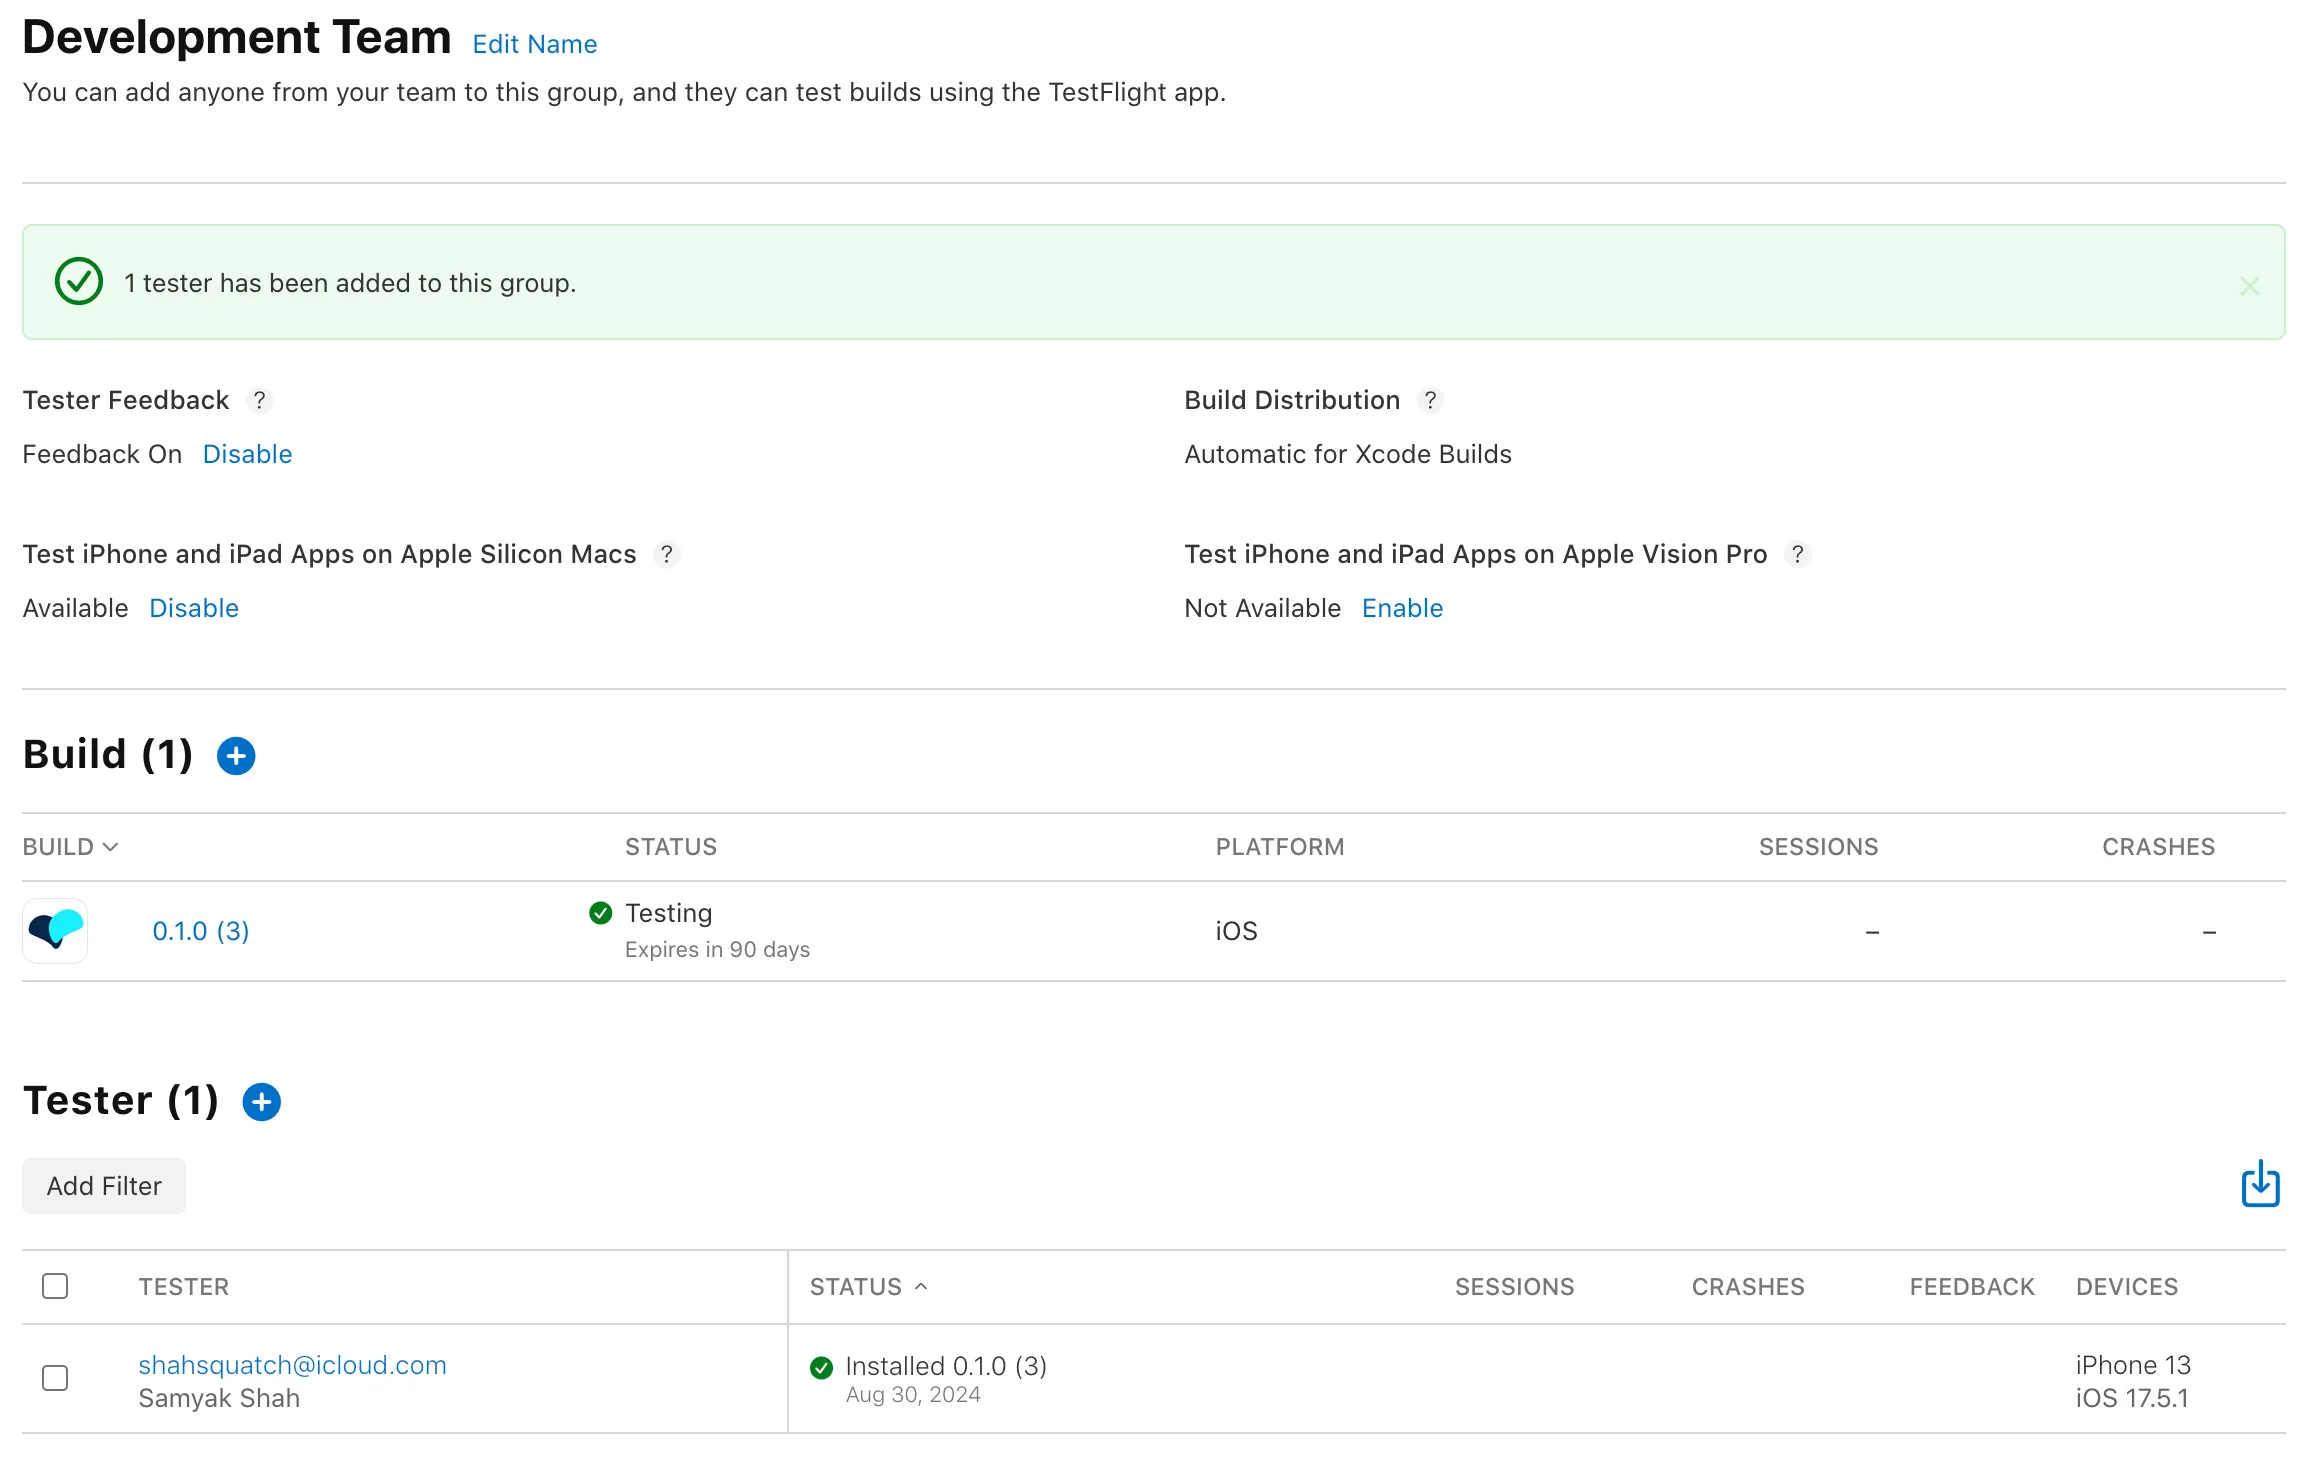The image size is (2312, 1460).
Task: Dismiss the tester added success banner
Action: point(2249,286)
